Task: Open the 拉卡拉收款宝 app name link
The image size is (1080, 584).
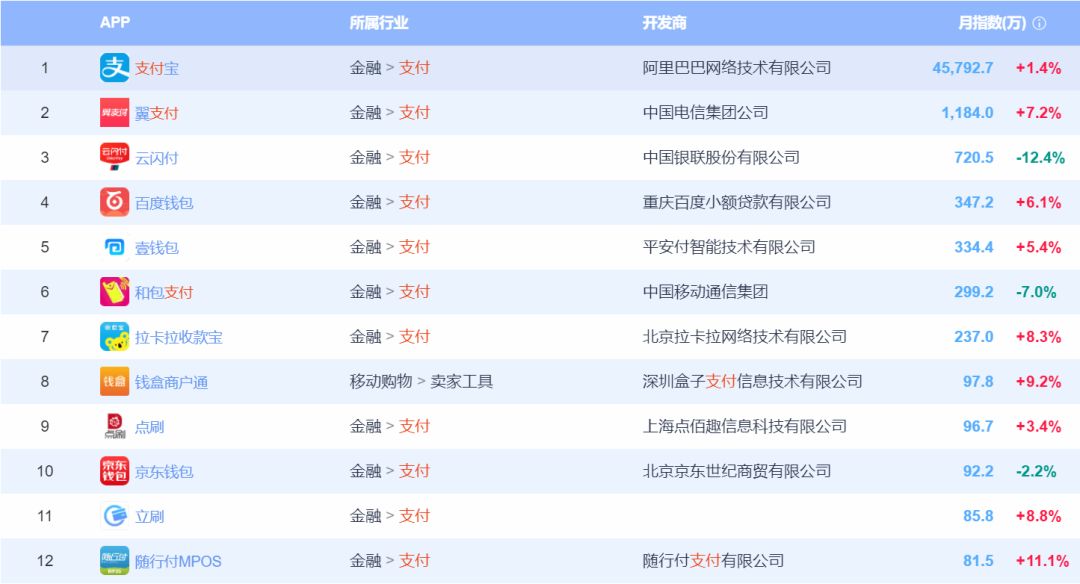Action: point(179,337)
